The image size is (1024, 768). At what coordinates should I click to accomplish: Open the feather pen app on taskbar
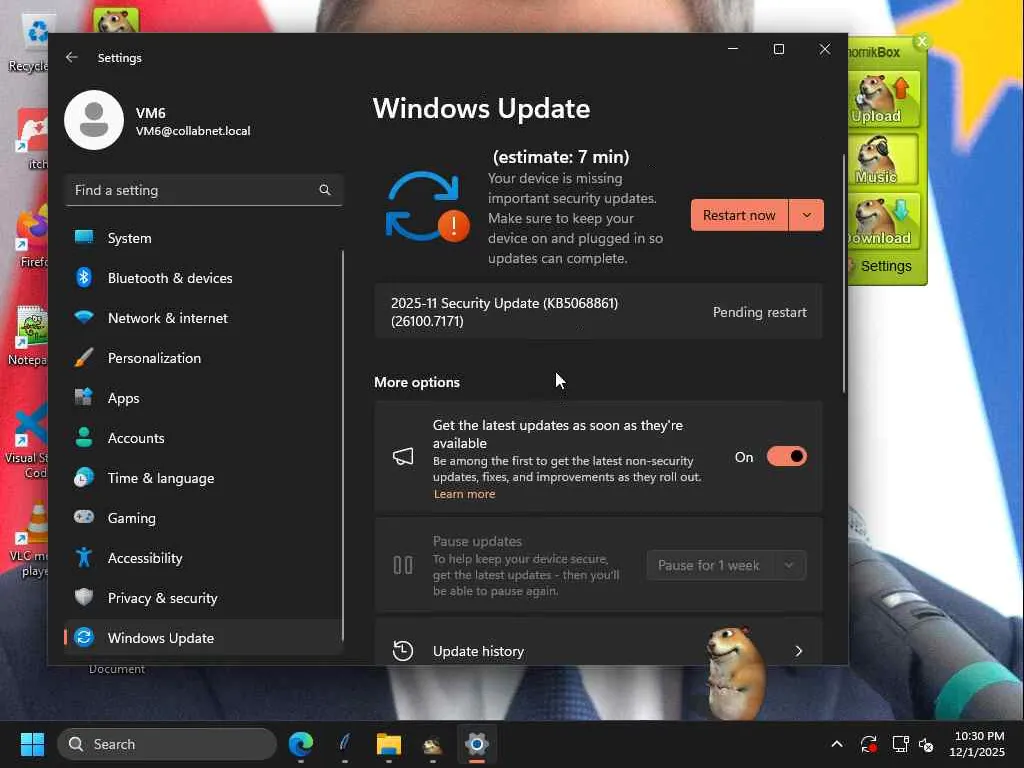[345, 744]
